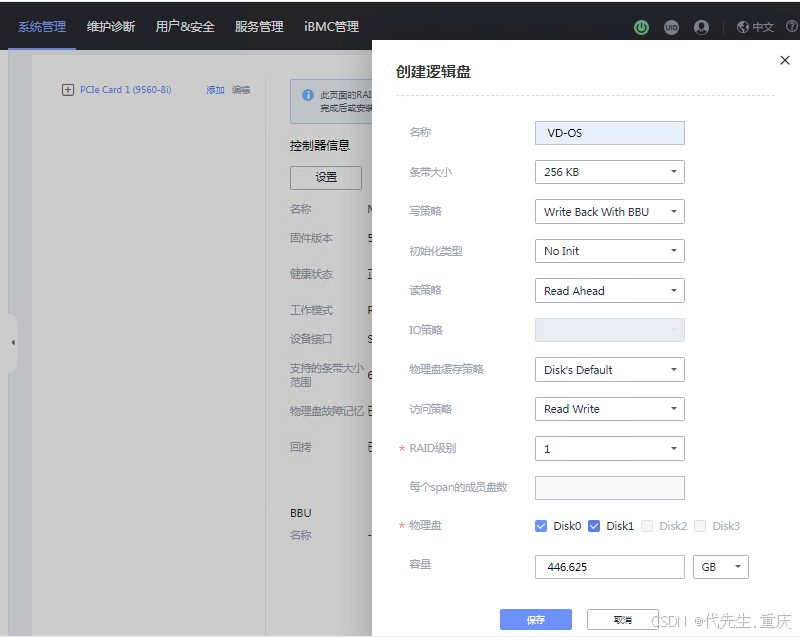Click the 名称 input field VD-OS
Screen dimensions: 800x637
[610, 133]
